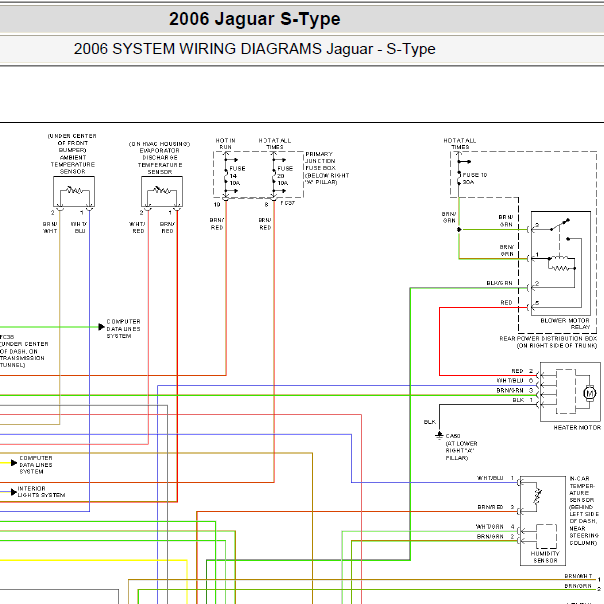
Task: Click the '2006 Jaguar S-Type' heading
Action: 255,19
